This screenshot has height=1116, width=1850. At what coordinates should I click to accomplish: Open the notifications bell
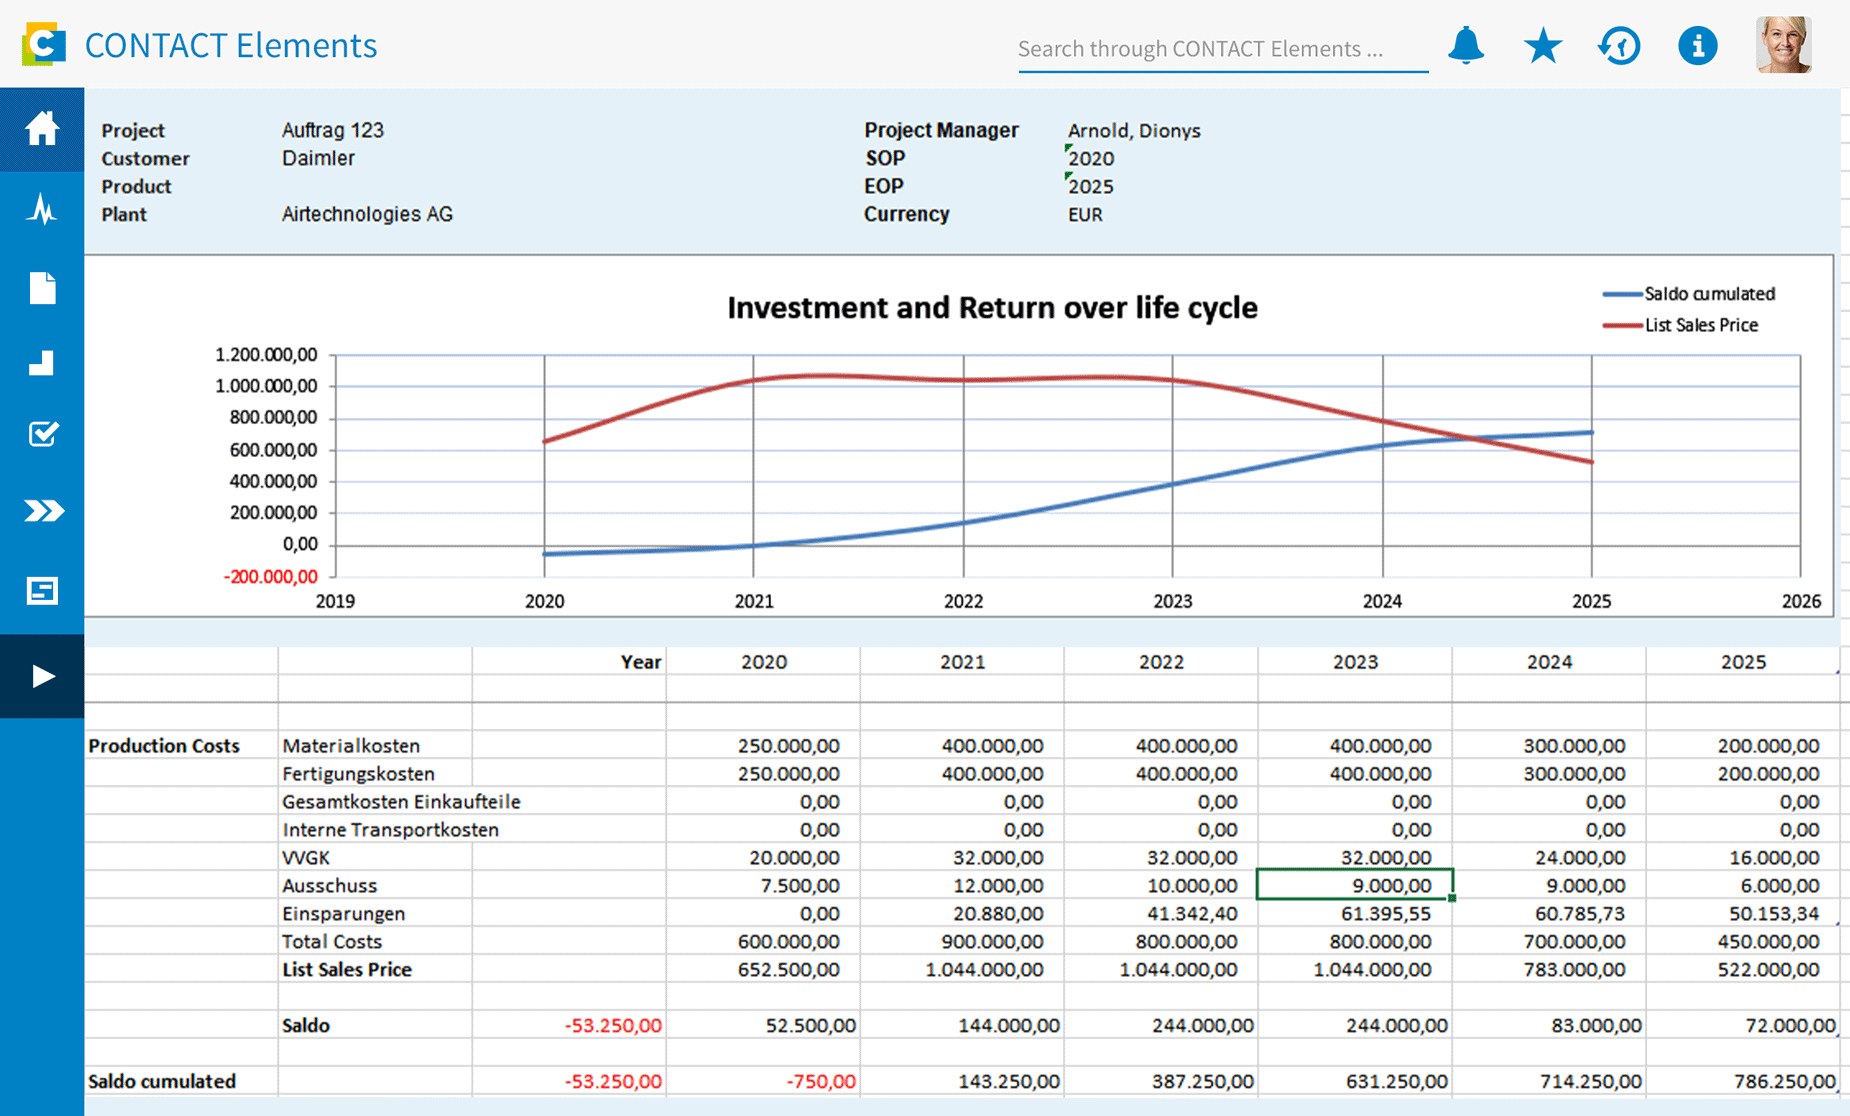click(1466, 45)
